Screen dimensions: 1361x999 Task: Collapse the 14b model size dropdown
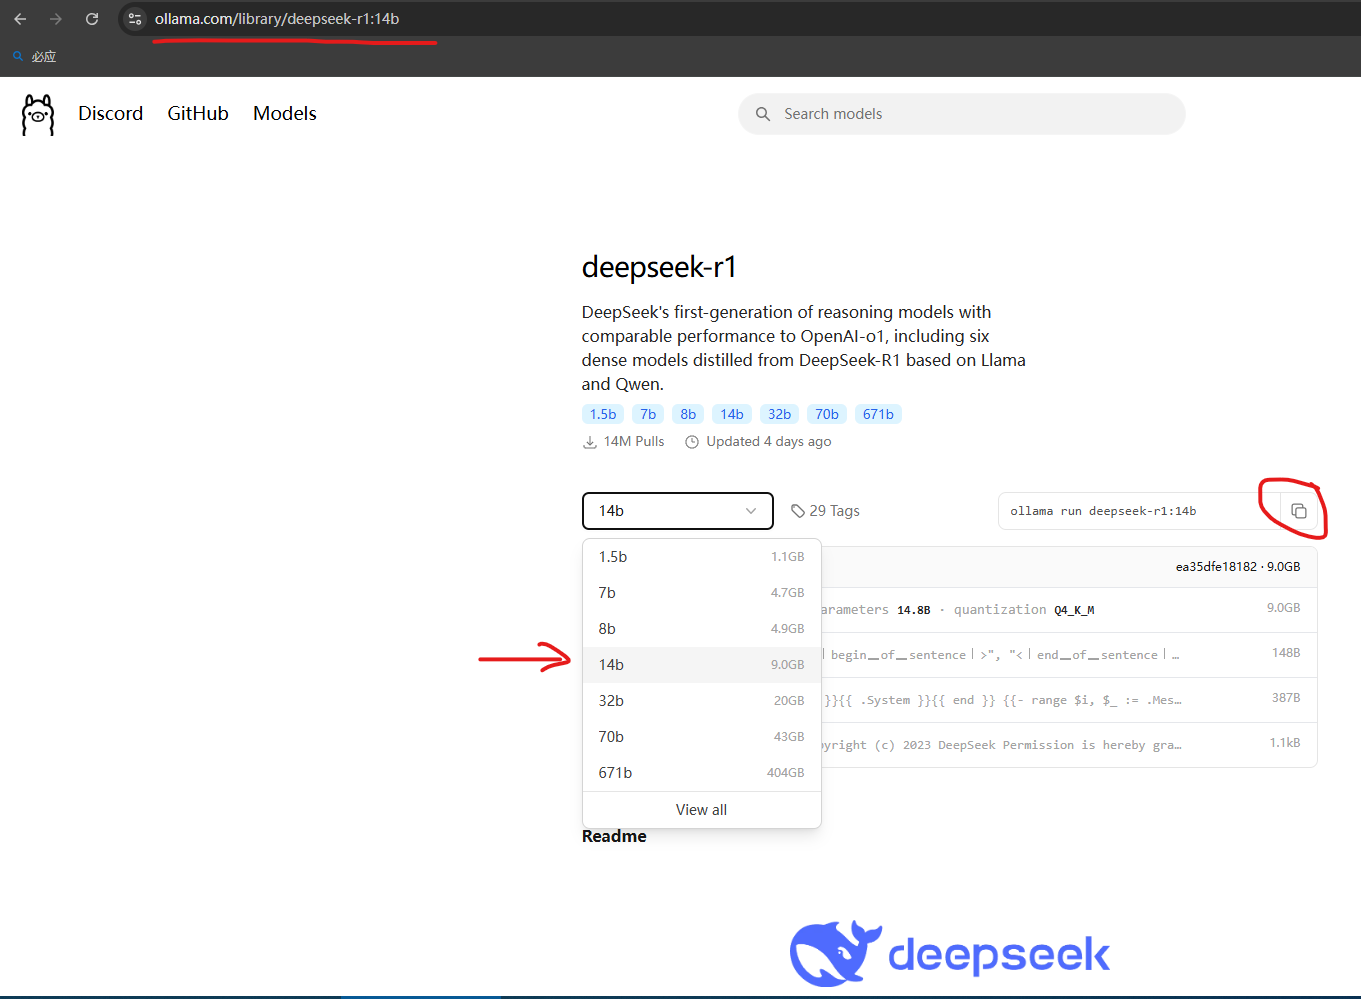click(678, 511)
